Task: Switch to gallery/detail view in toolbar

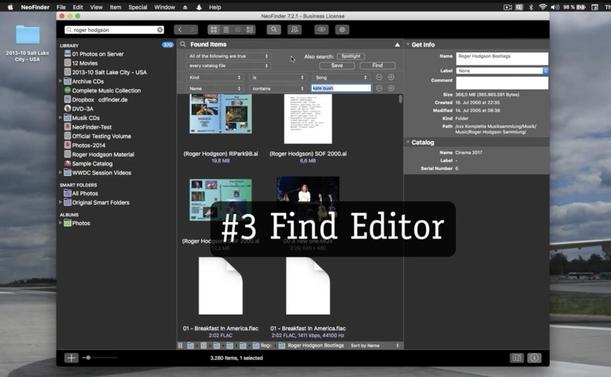Action: point(250,30)
